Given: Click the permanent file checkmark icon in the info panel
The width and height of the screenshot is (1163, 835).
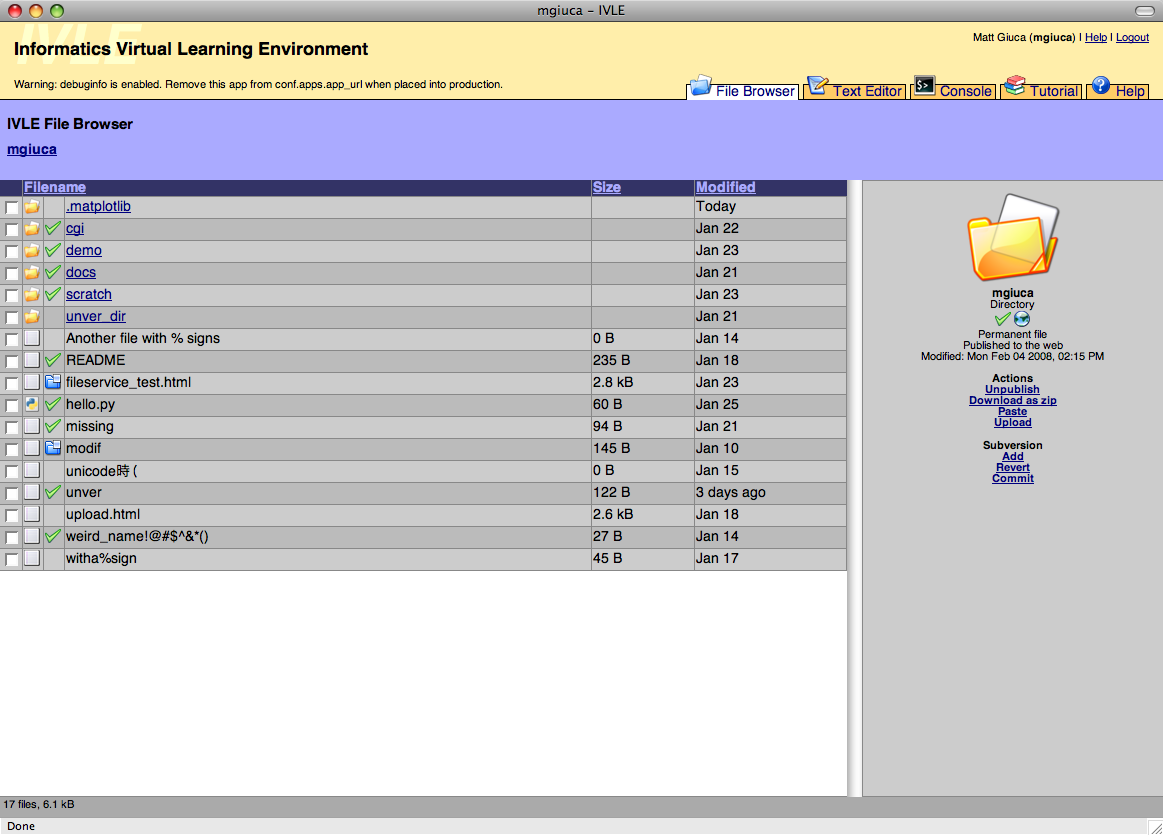Looking at the screenshot, I should (x=1003, y=319).
